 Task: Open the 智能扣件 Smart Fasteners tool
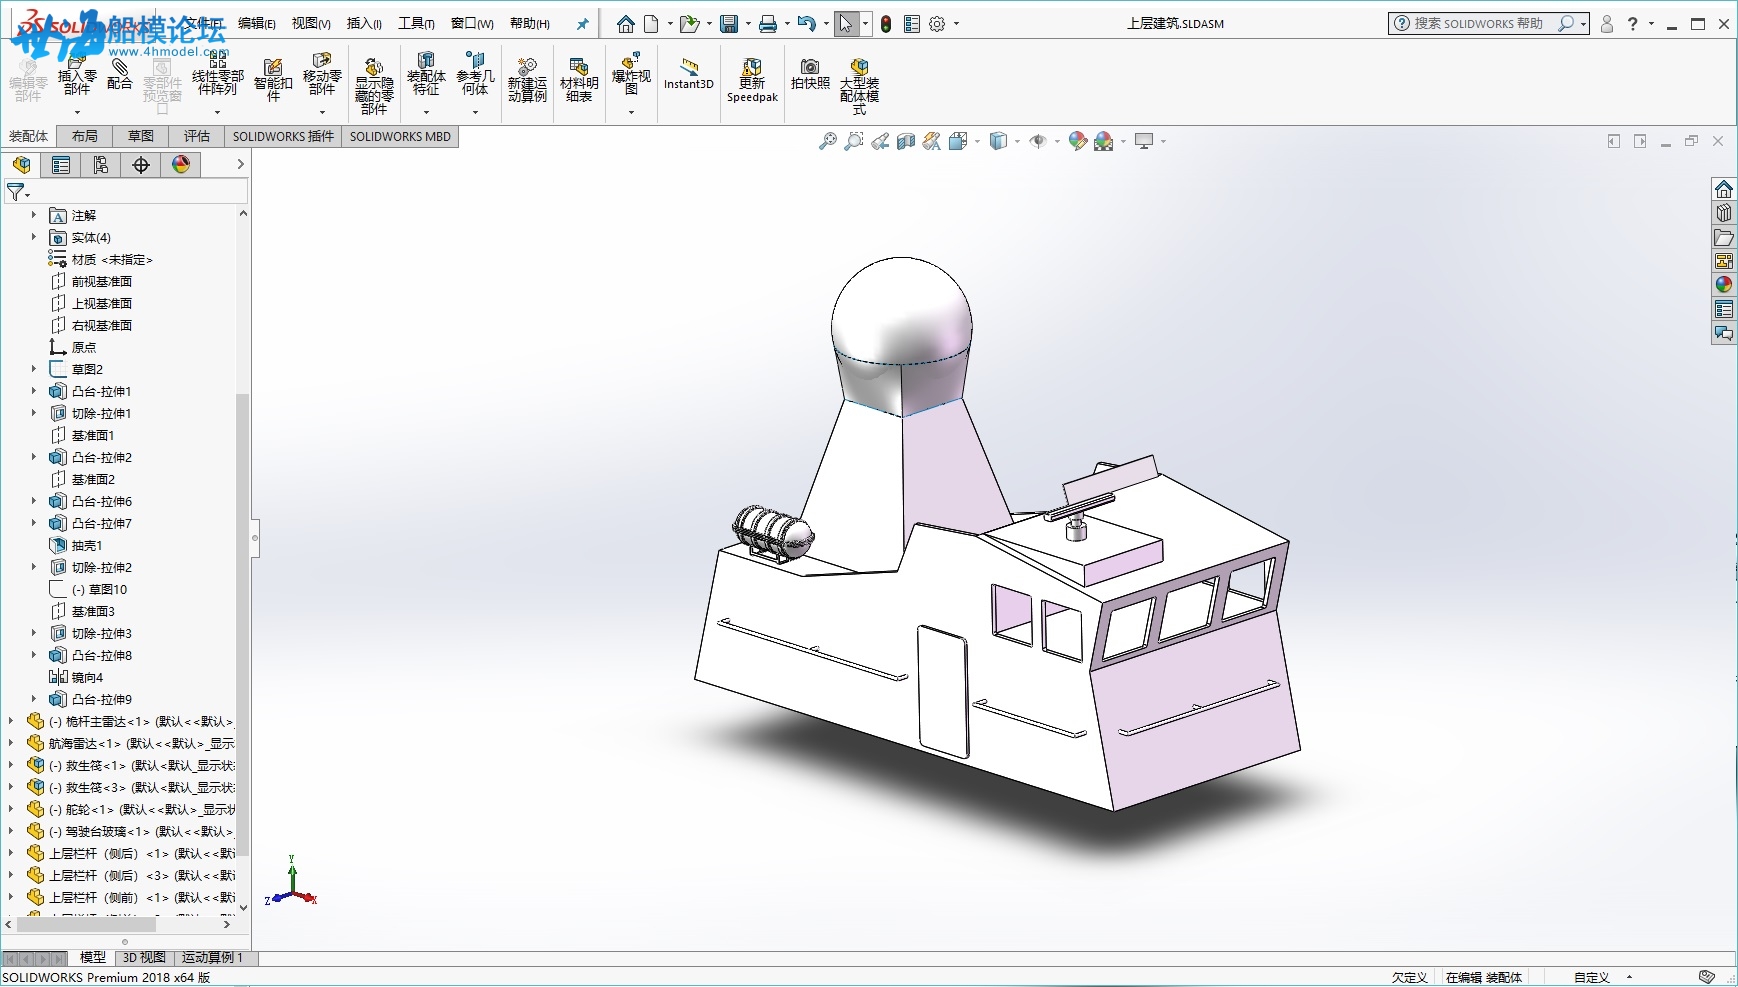[273, 80]
